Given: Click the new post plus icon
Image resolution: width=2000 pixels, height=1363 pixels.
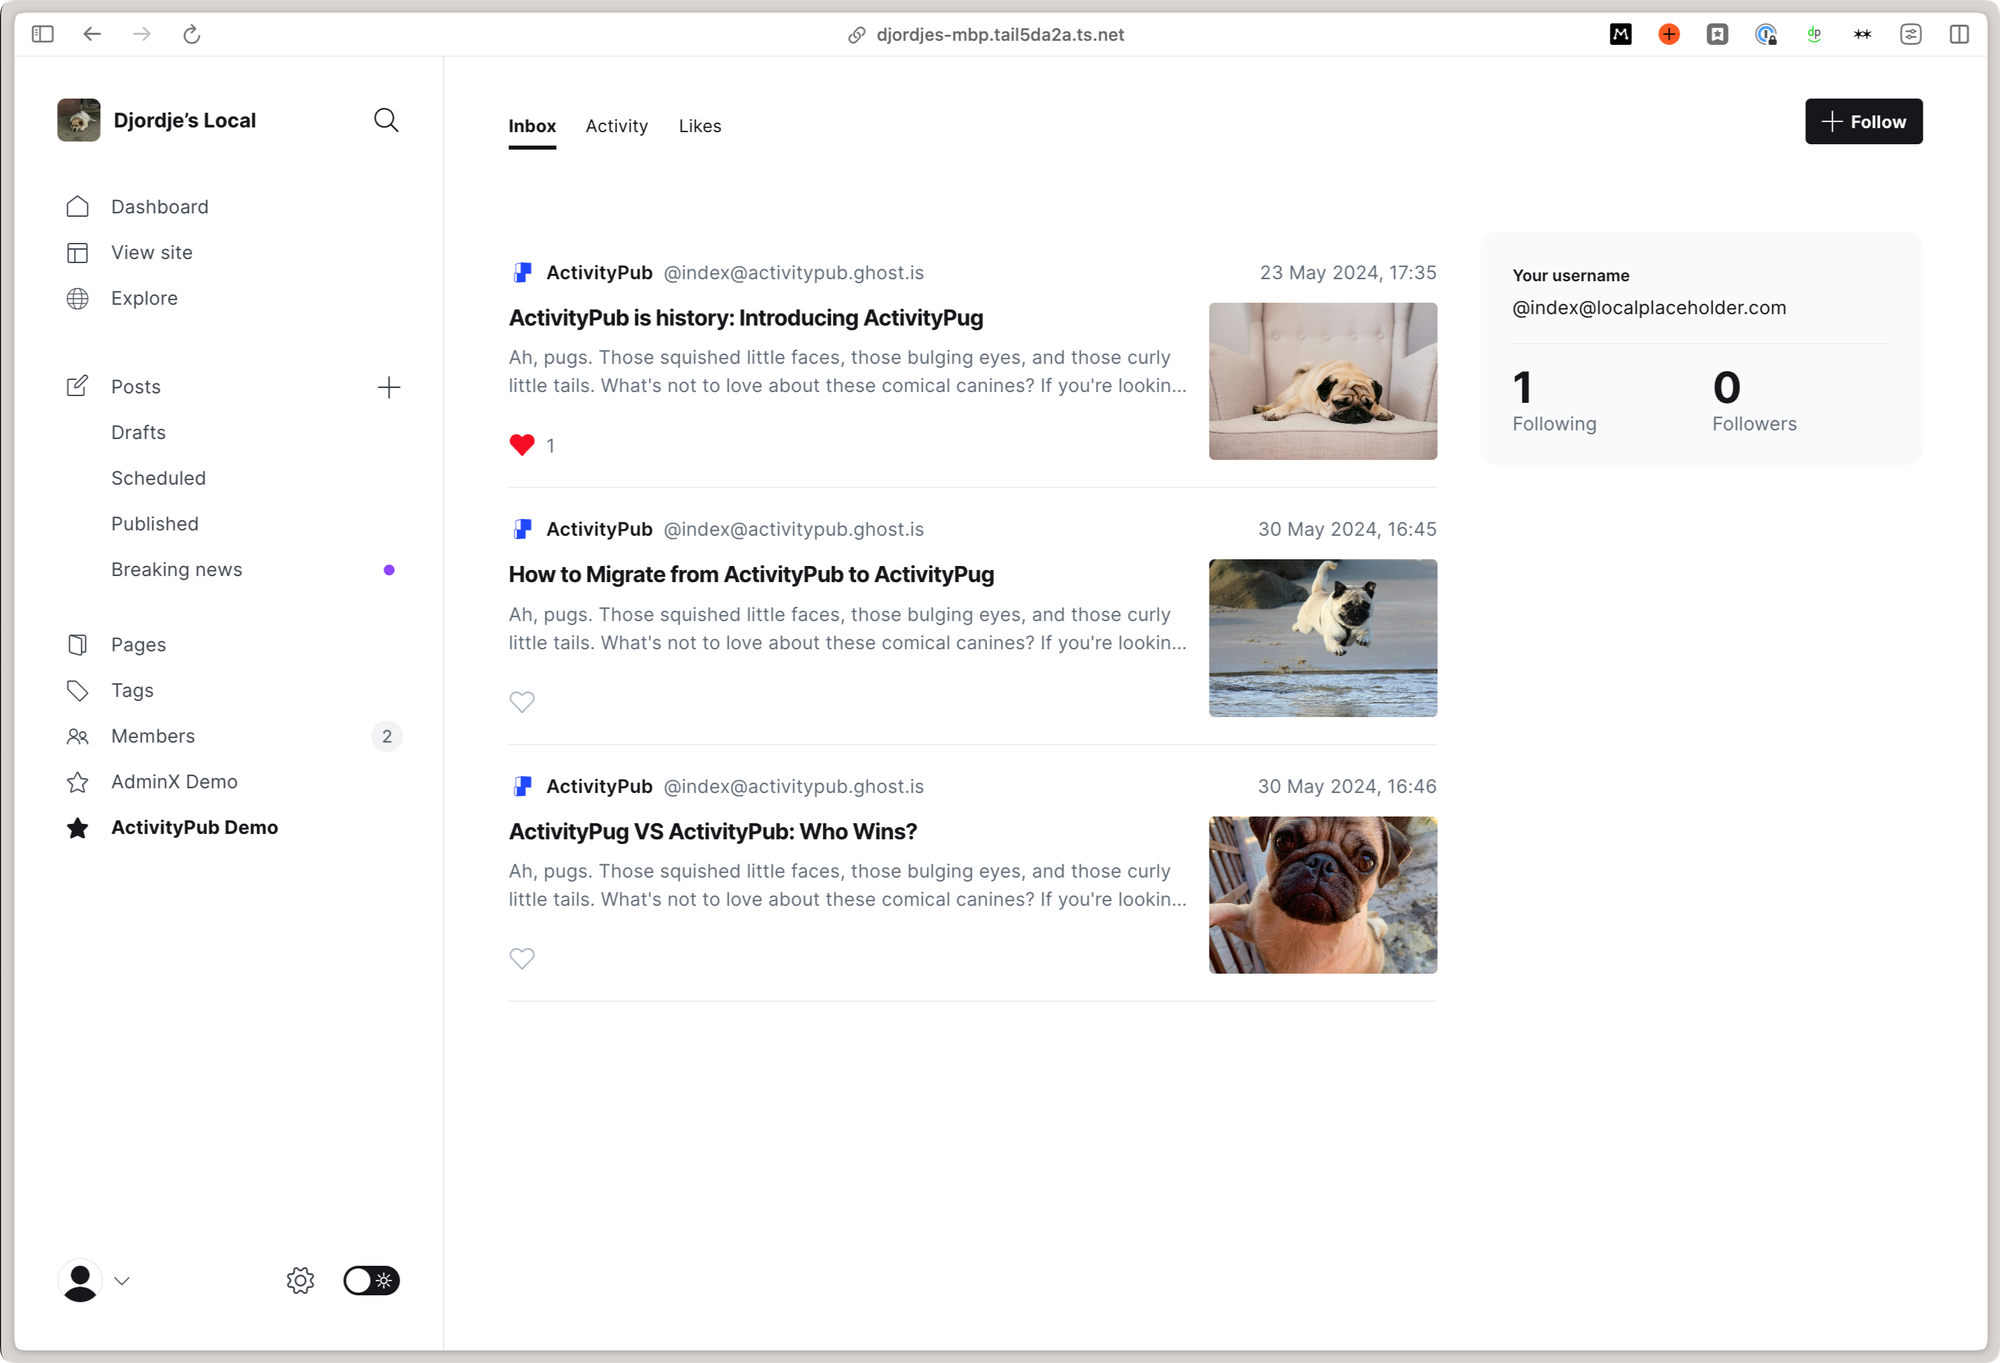Looking at the screenshot, I should click(389, 387).
